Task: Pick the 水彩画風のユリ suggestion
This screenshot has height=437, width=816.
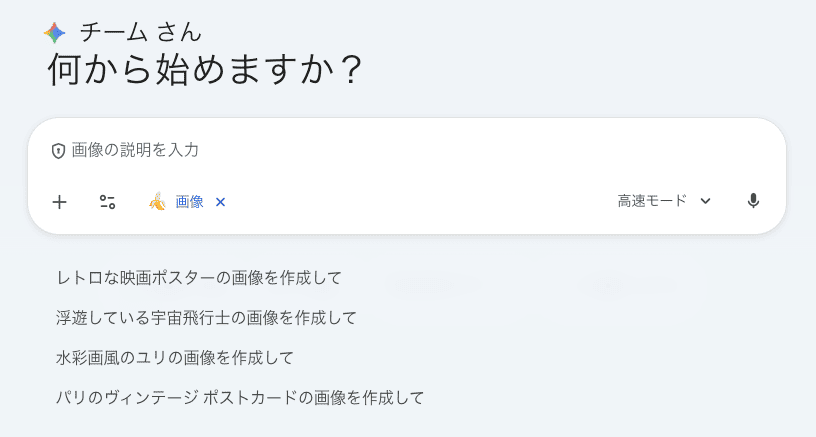Action: (174, 357)
